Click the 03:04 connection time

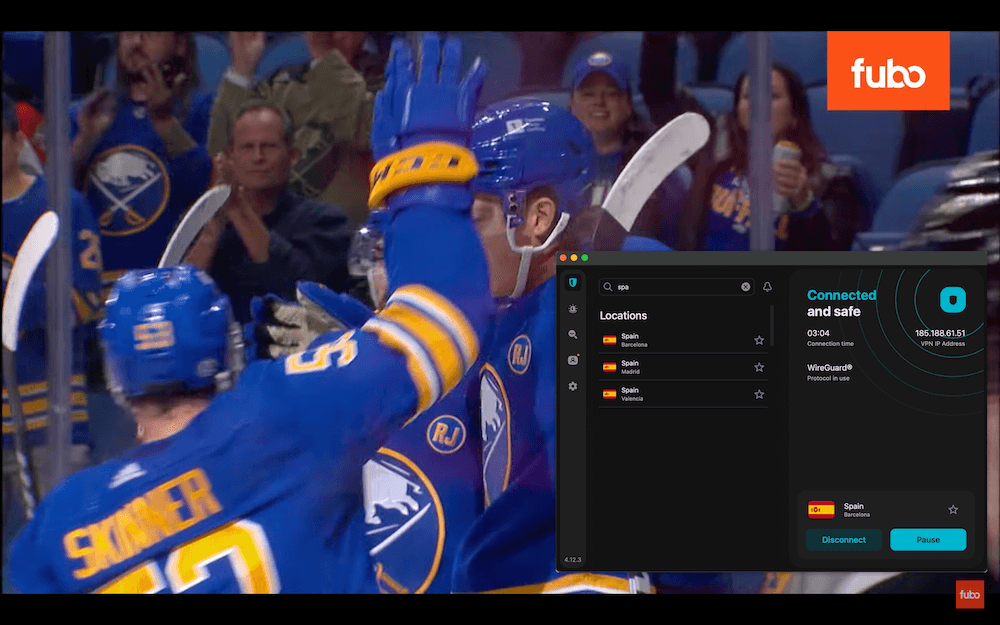tap(818, 333)
